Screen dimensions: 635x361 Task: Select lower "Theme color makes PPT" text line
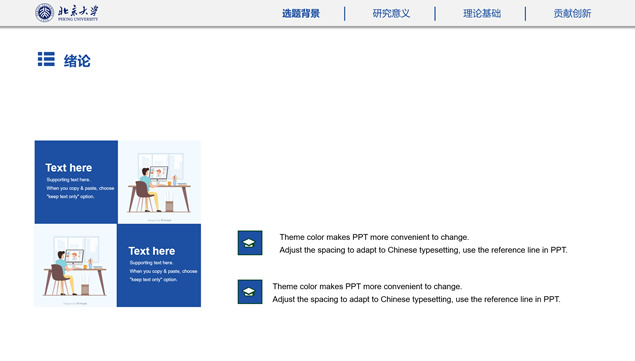pyautogui.click(x=367, y=286)
